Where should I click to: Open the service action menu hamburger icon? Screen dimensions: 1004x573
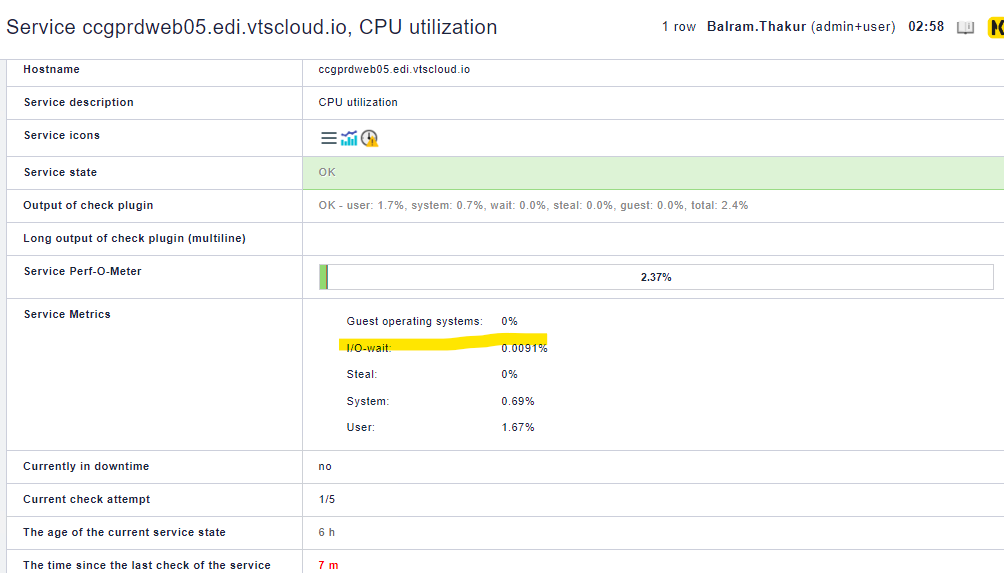point(328,139)
